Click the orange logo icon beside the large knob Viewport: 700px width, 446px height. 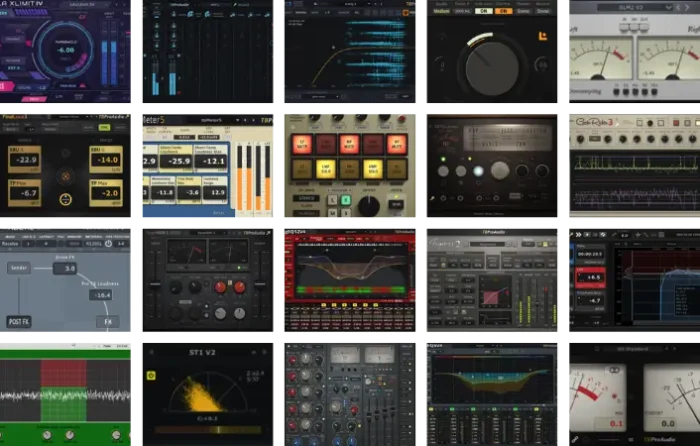click(543, 36)
